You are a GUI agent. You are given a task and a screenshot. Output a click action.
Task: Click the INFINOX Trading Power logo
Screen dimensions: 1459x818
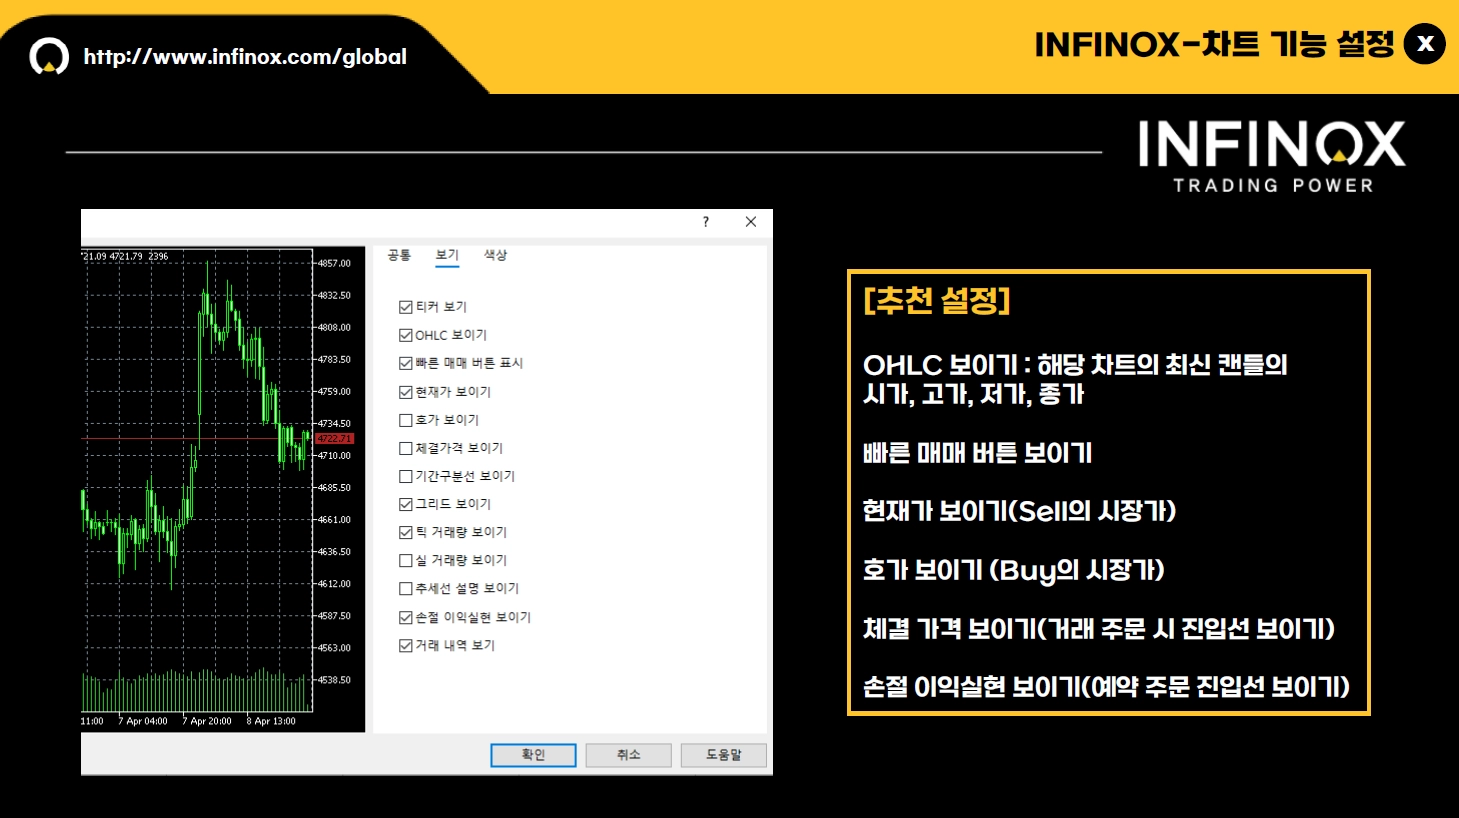(x=1272, y=157)
